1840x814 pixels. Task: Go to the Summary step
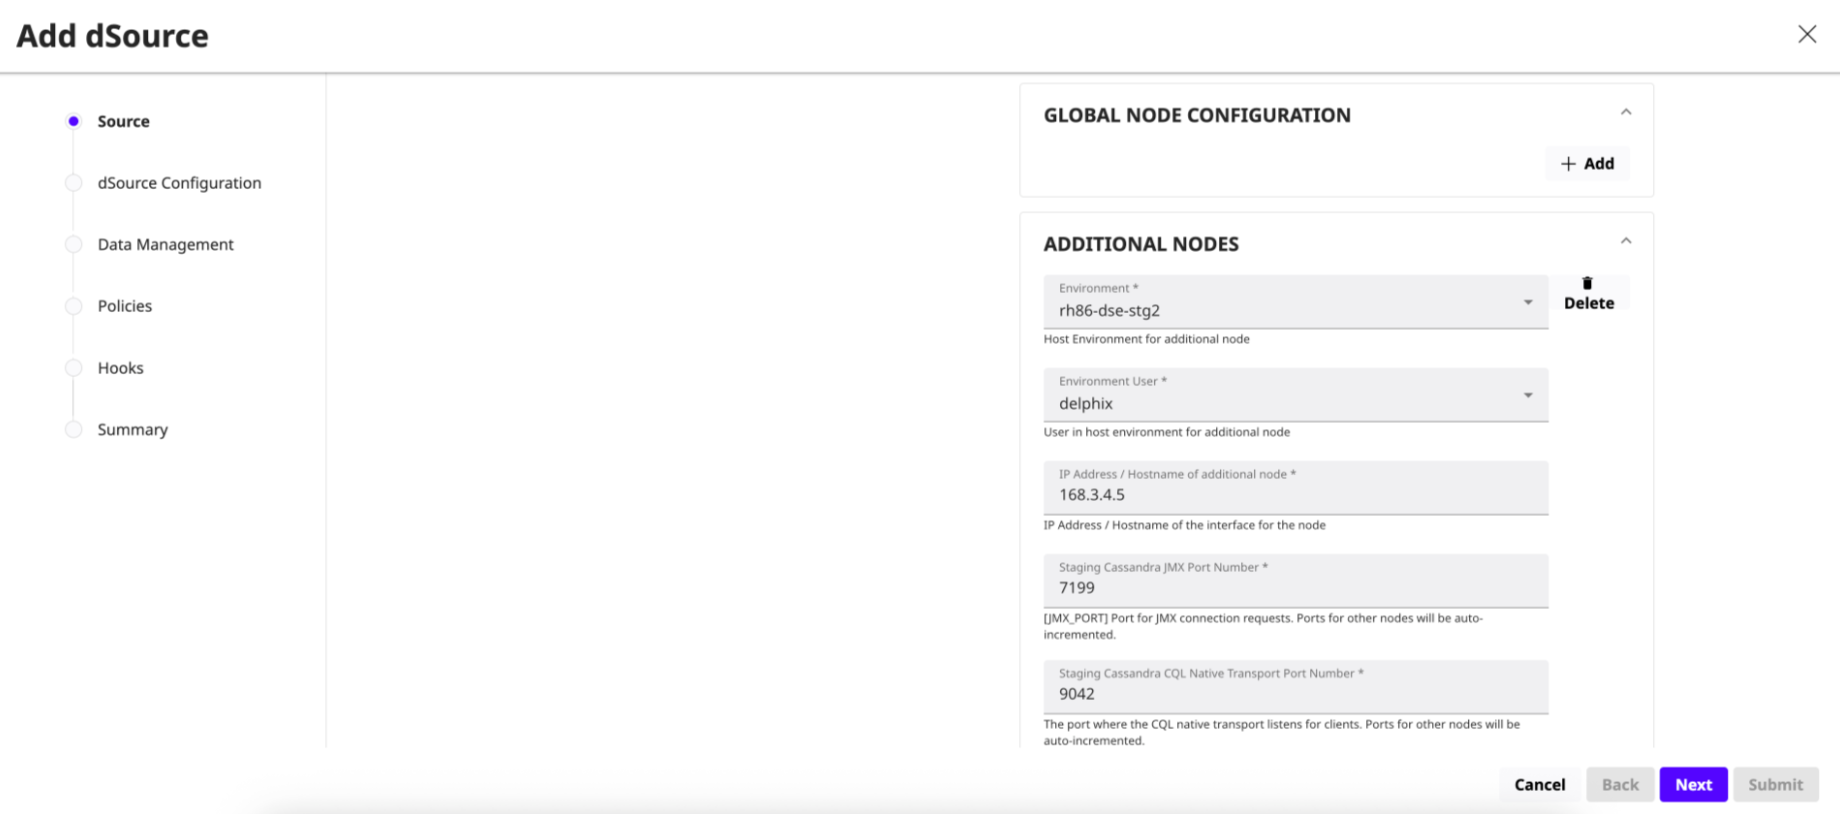pos(132,430)
